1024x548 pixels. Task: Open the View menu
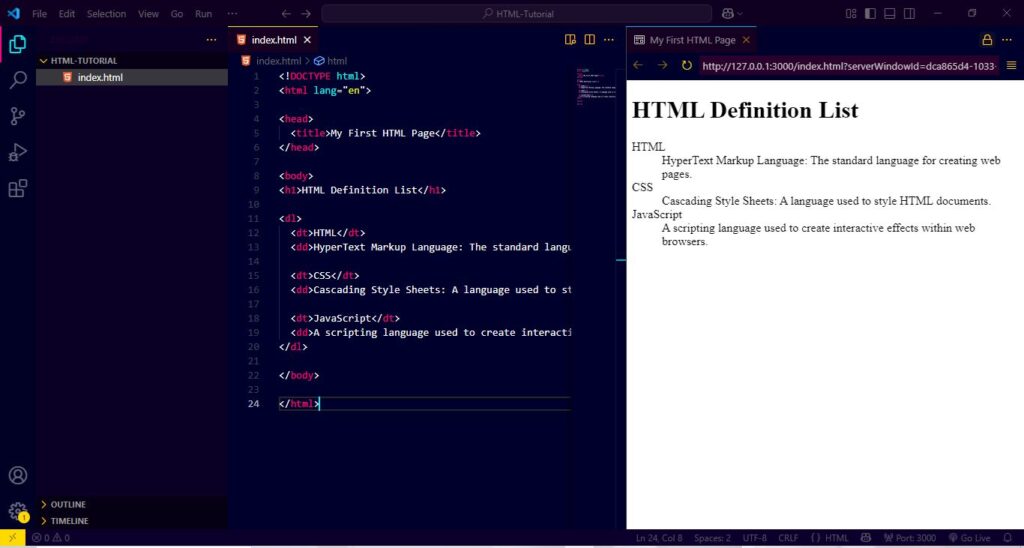pyautogui.click(x=148, y=13)
